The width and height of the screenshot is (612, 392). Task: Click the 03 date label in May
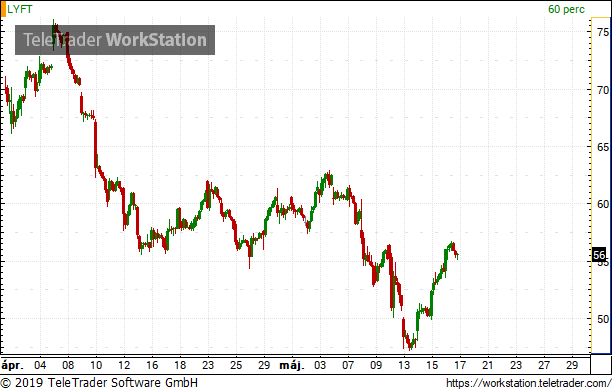pos(320,365)
